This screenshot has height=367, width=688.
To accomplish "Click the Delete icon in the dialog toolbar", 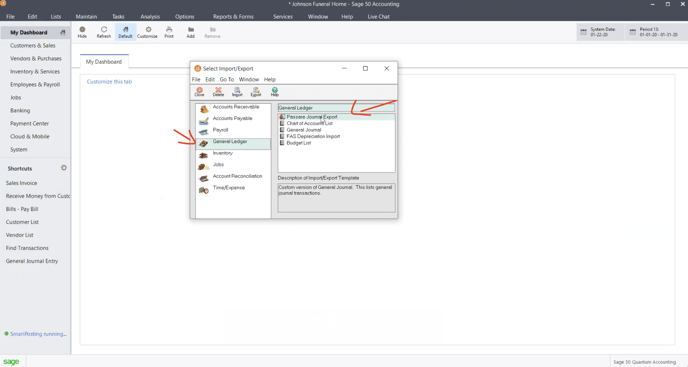I will (218, 91).
